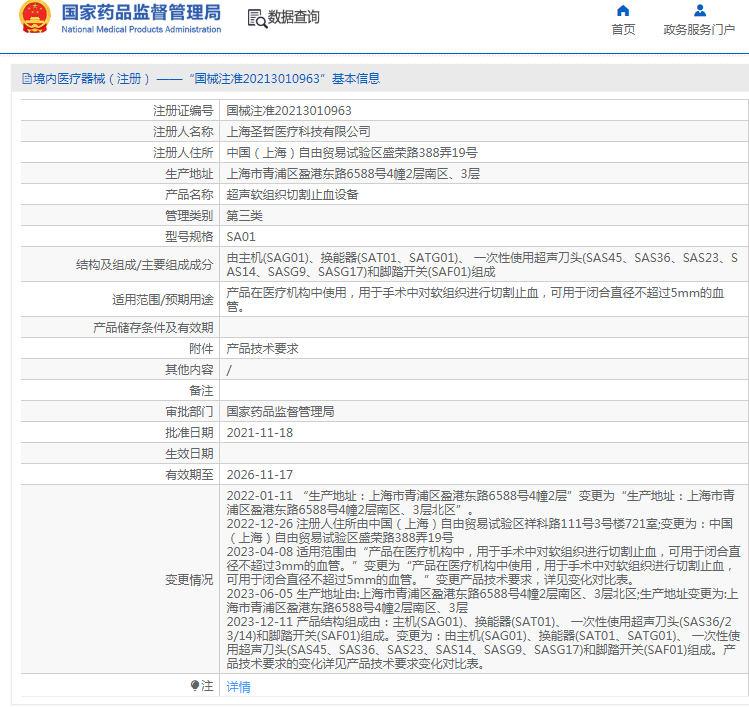Select the 2022-01-11 change entry

[481, 503]
